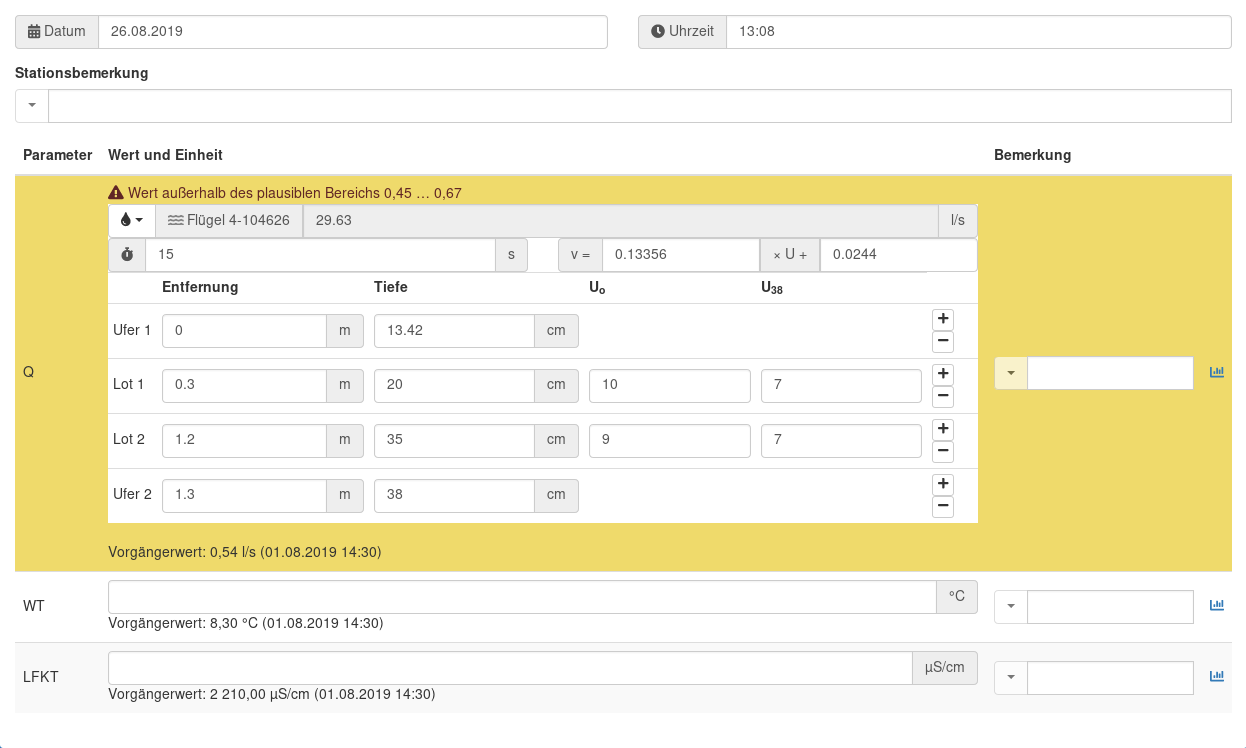Expand the Q Bemerkung dropdown
1246x748 pixels.
pyautogui.click(x=1011, y=373)
